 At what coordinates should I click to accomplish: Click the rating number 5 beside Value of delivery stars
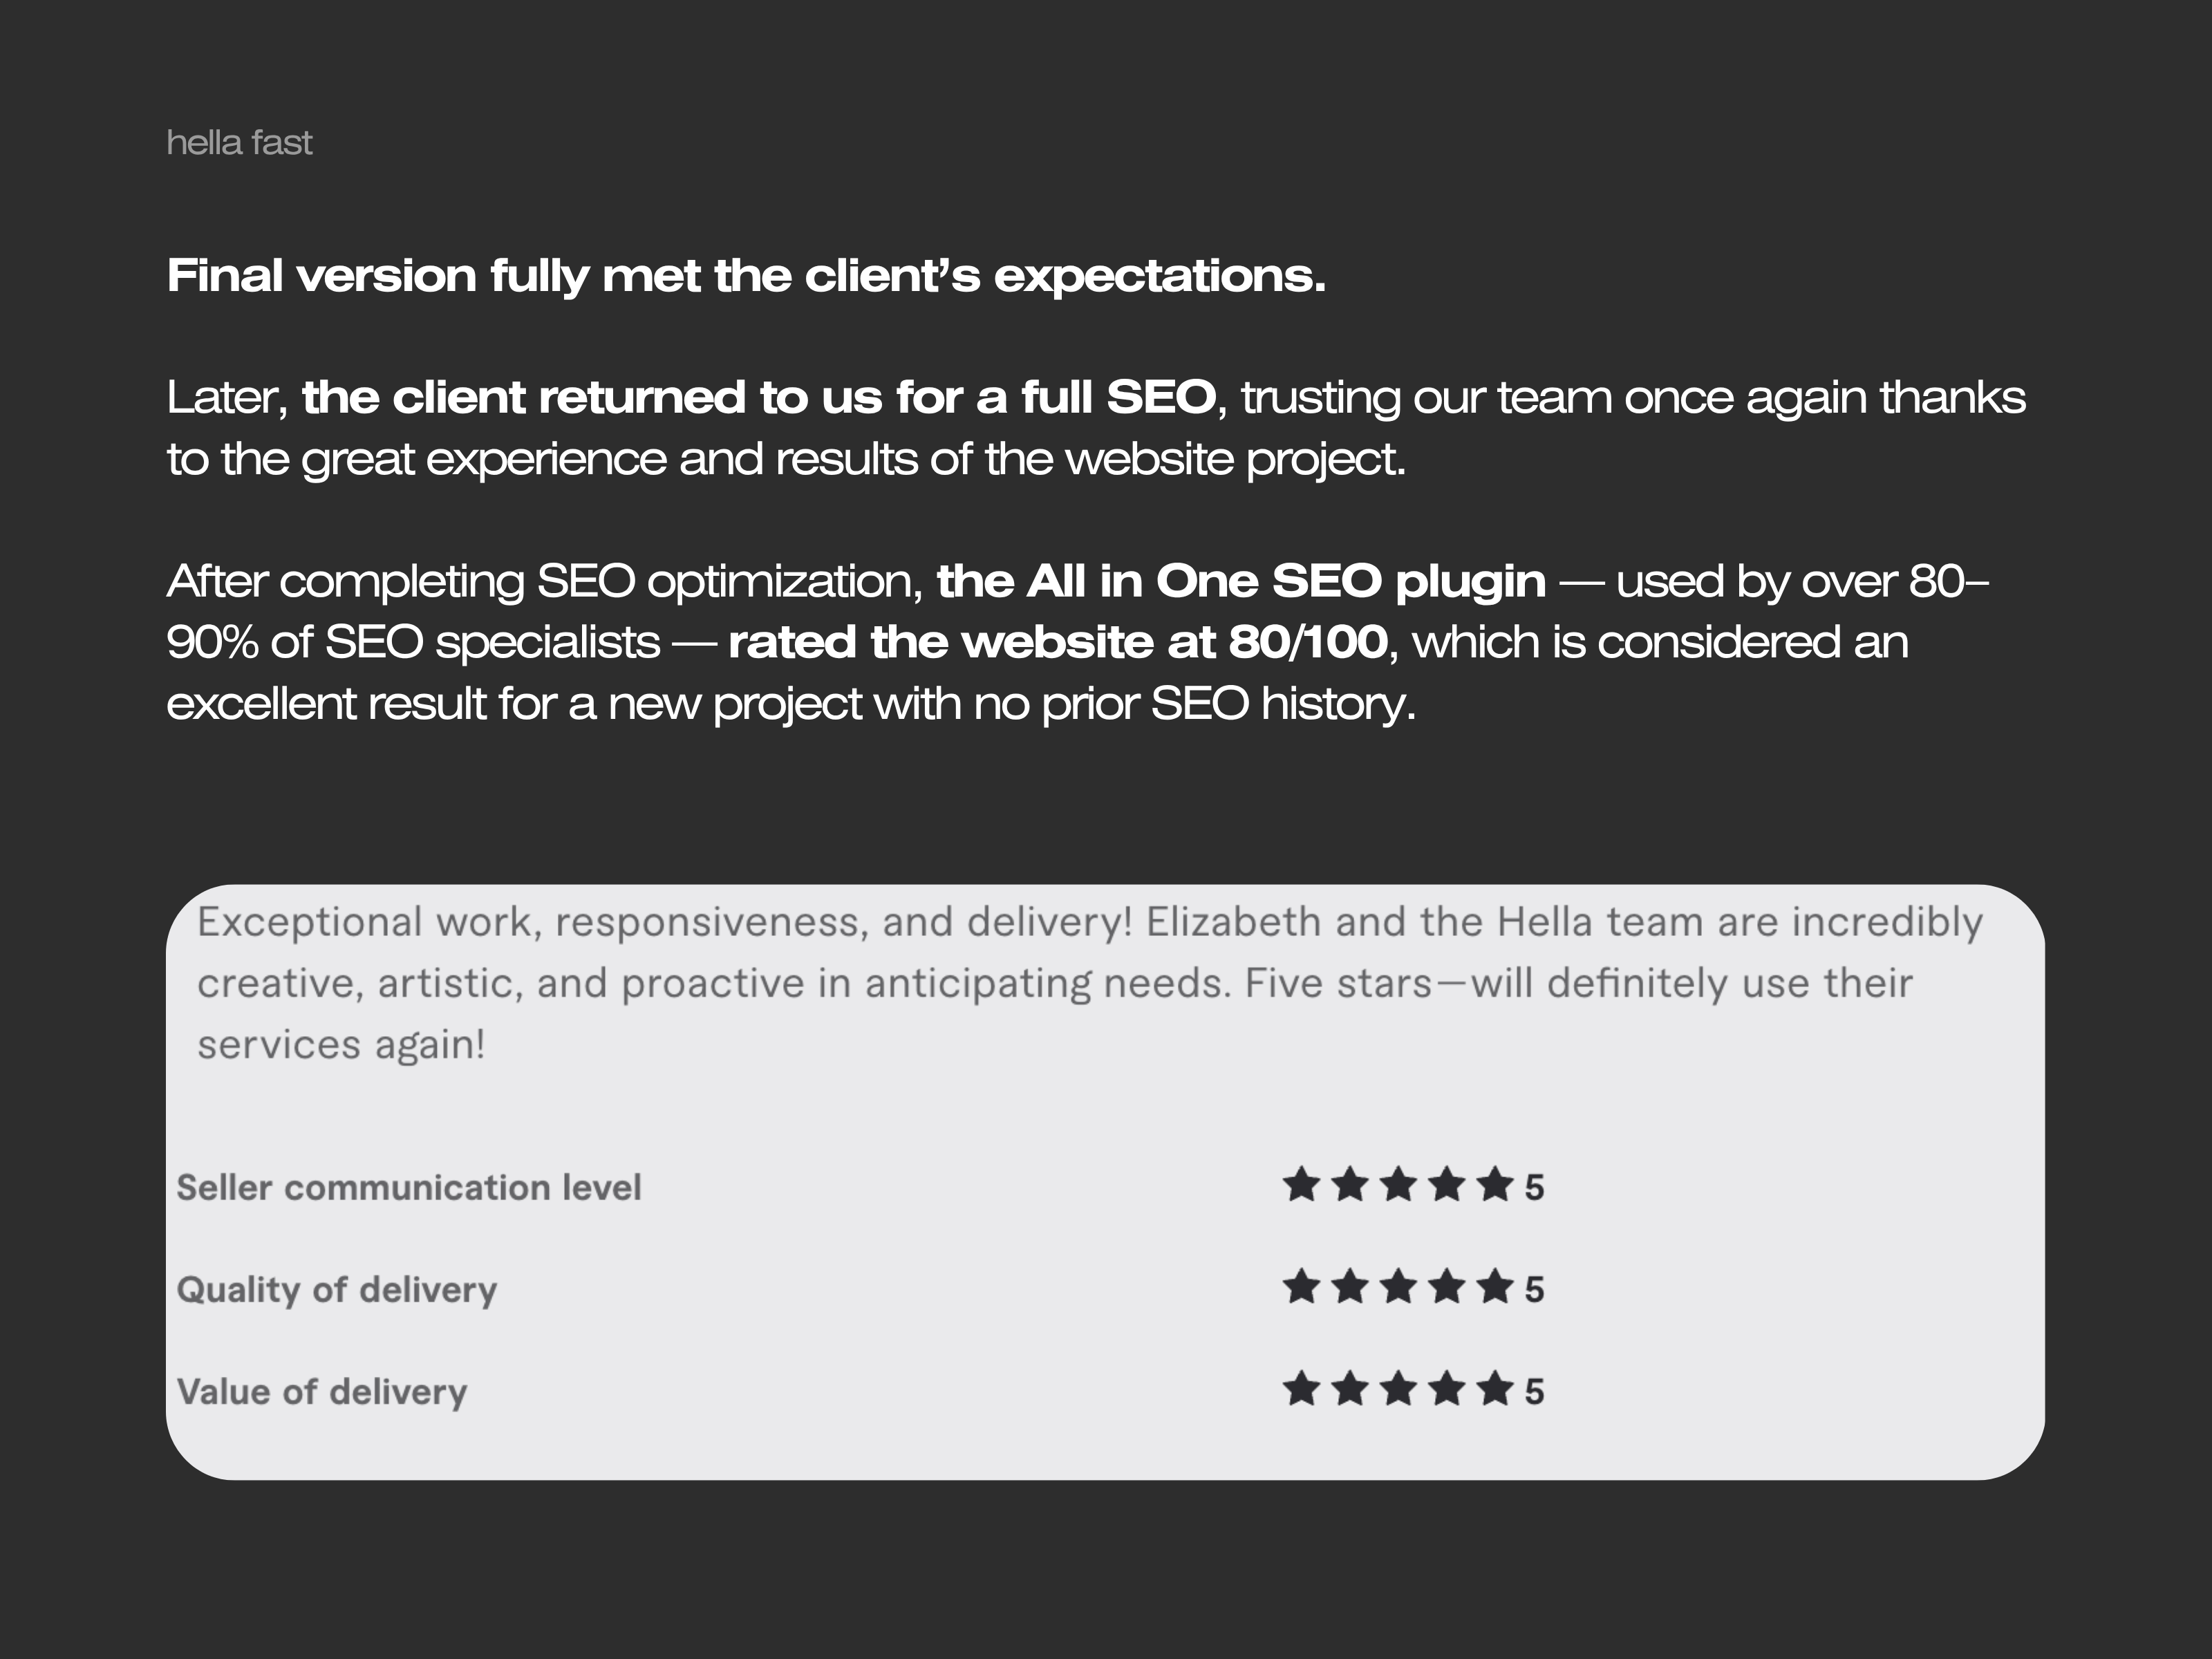[1534, 1392]
